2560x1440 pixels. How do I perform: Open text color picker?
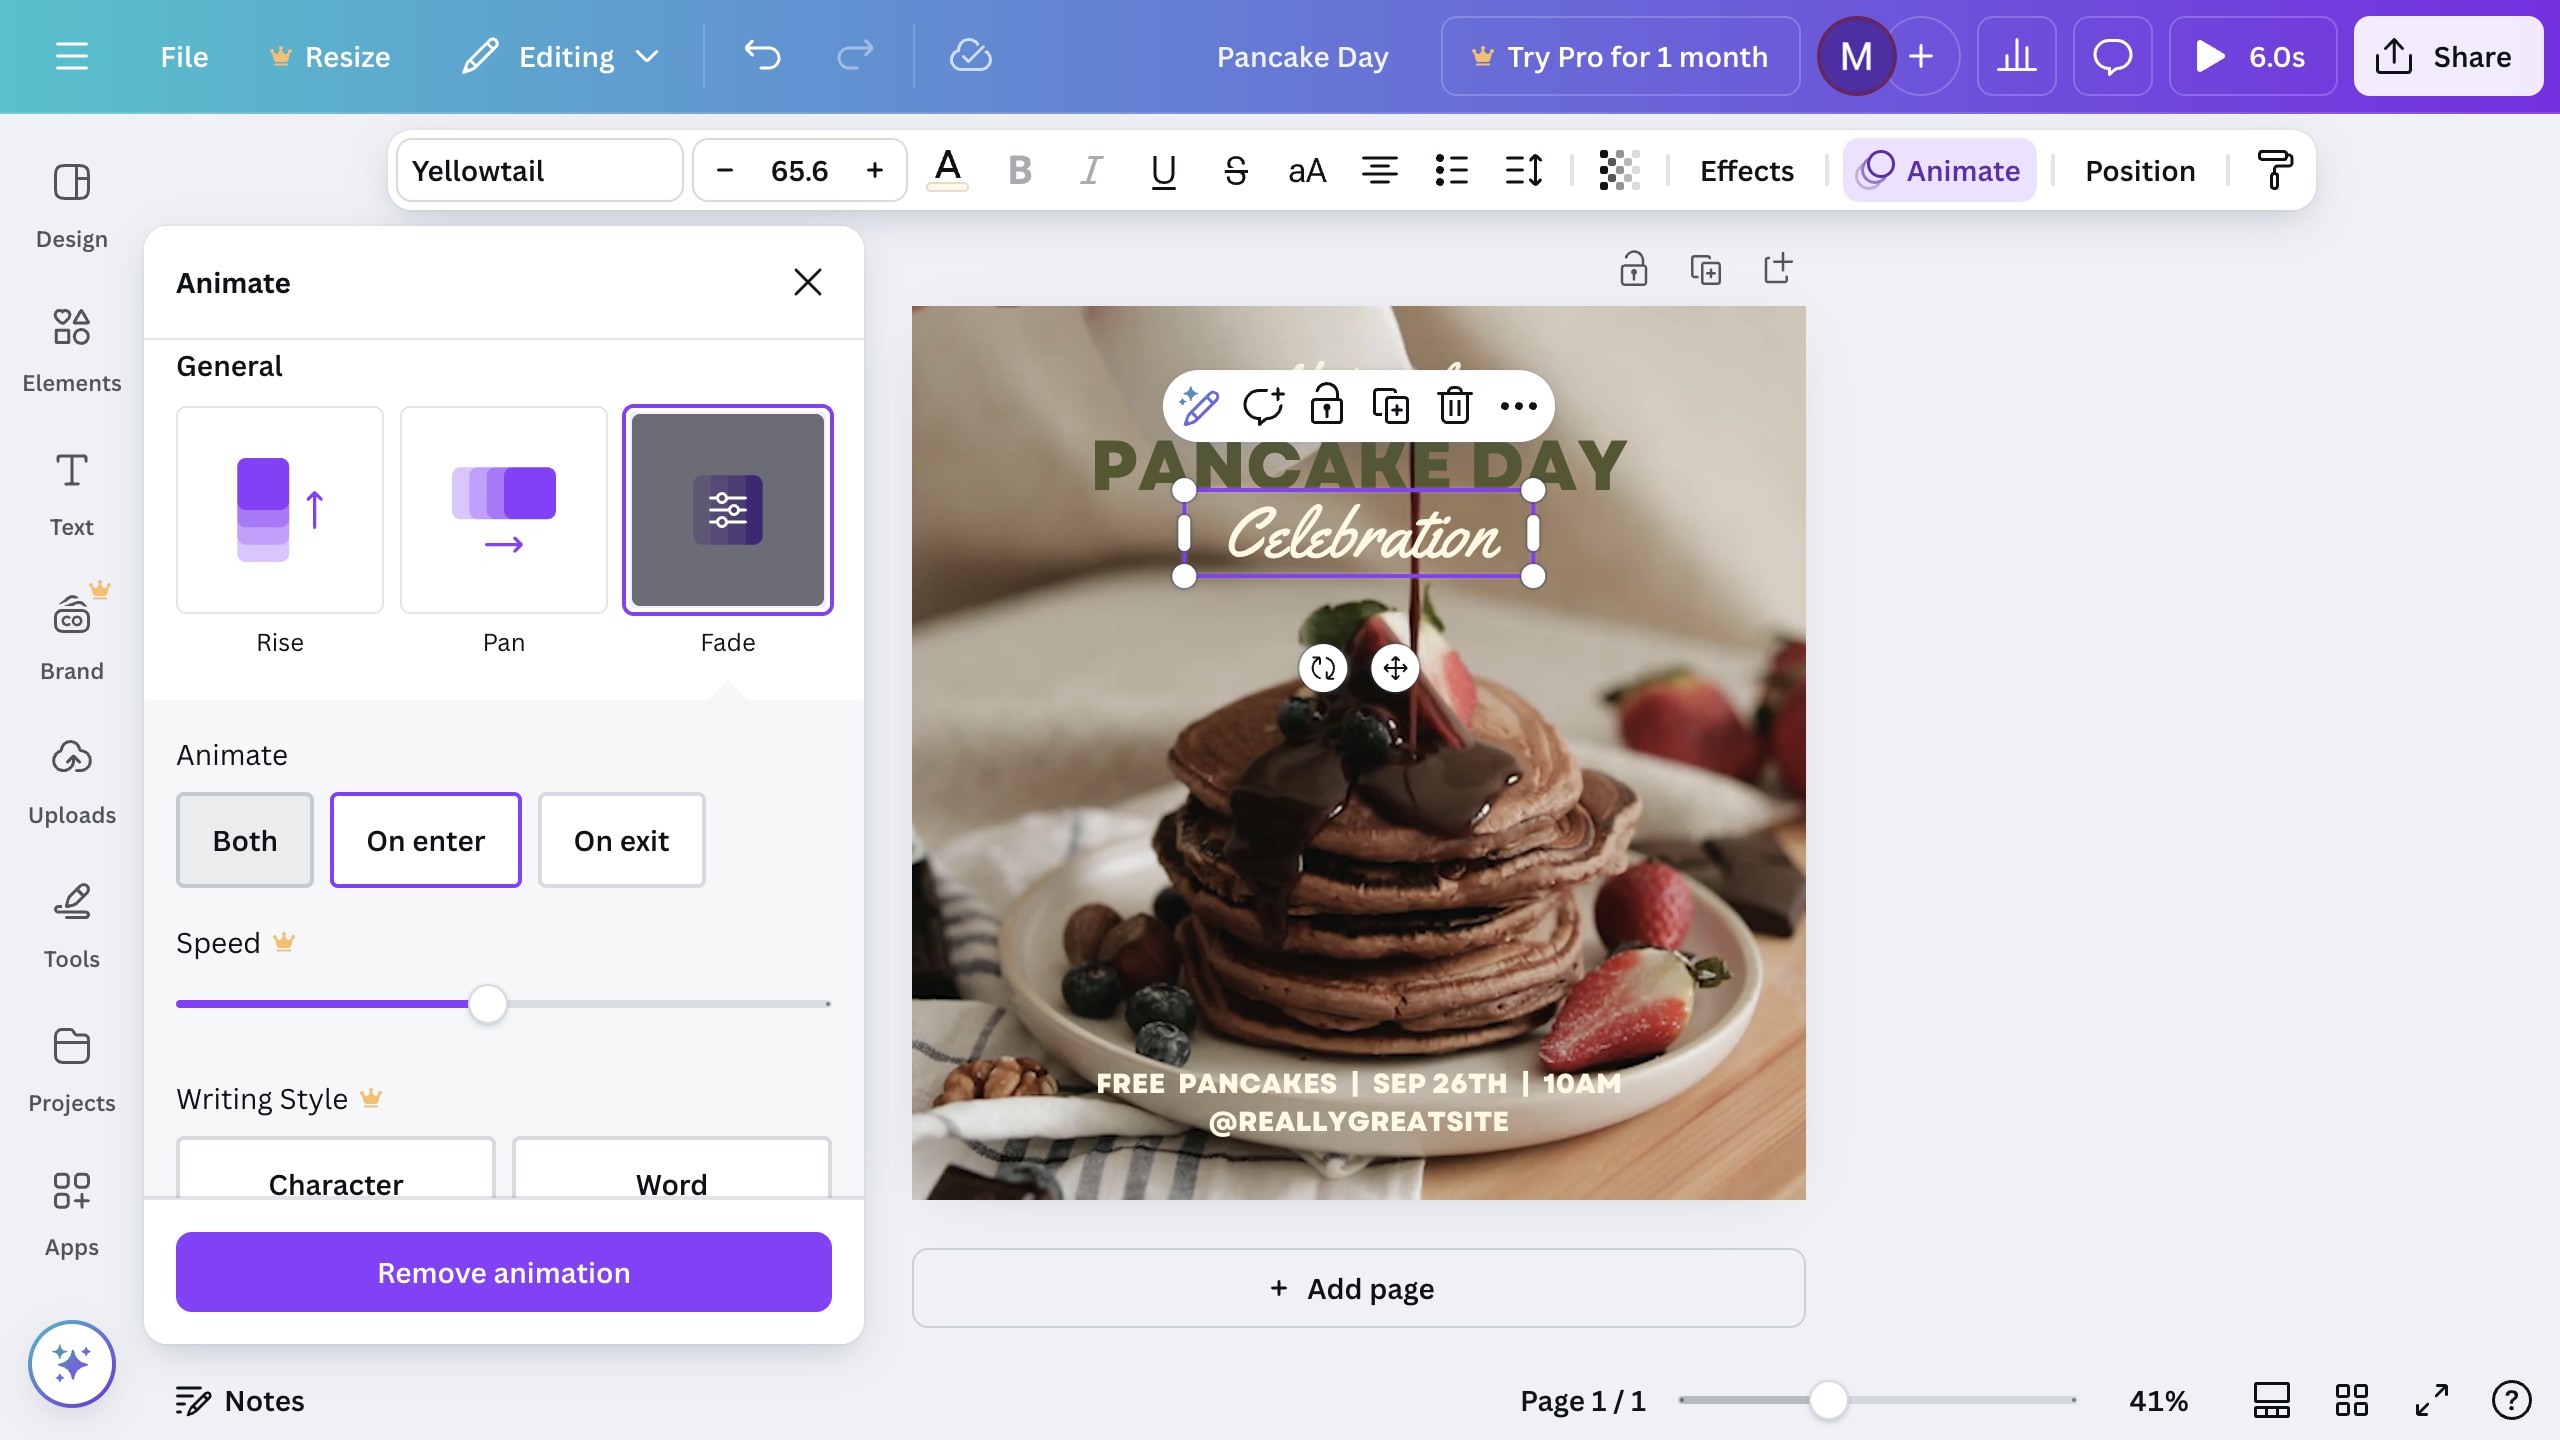tap(947, 170)
